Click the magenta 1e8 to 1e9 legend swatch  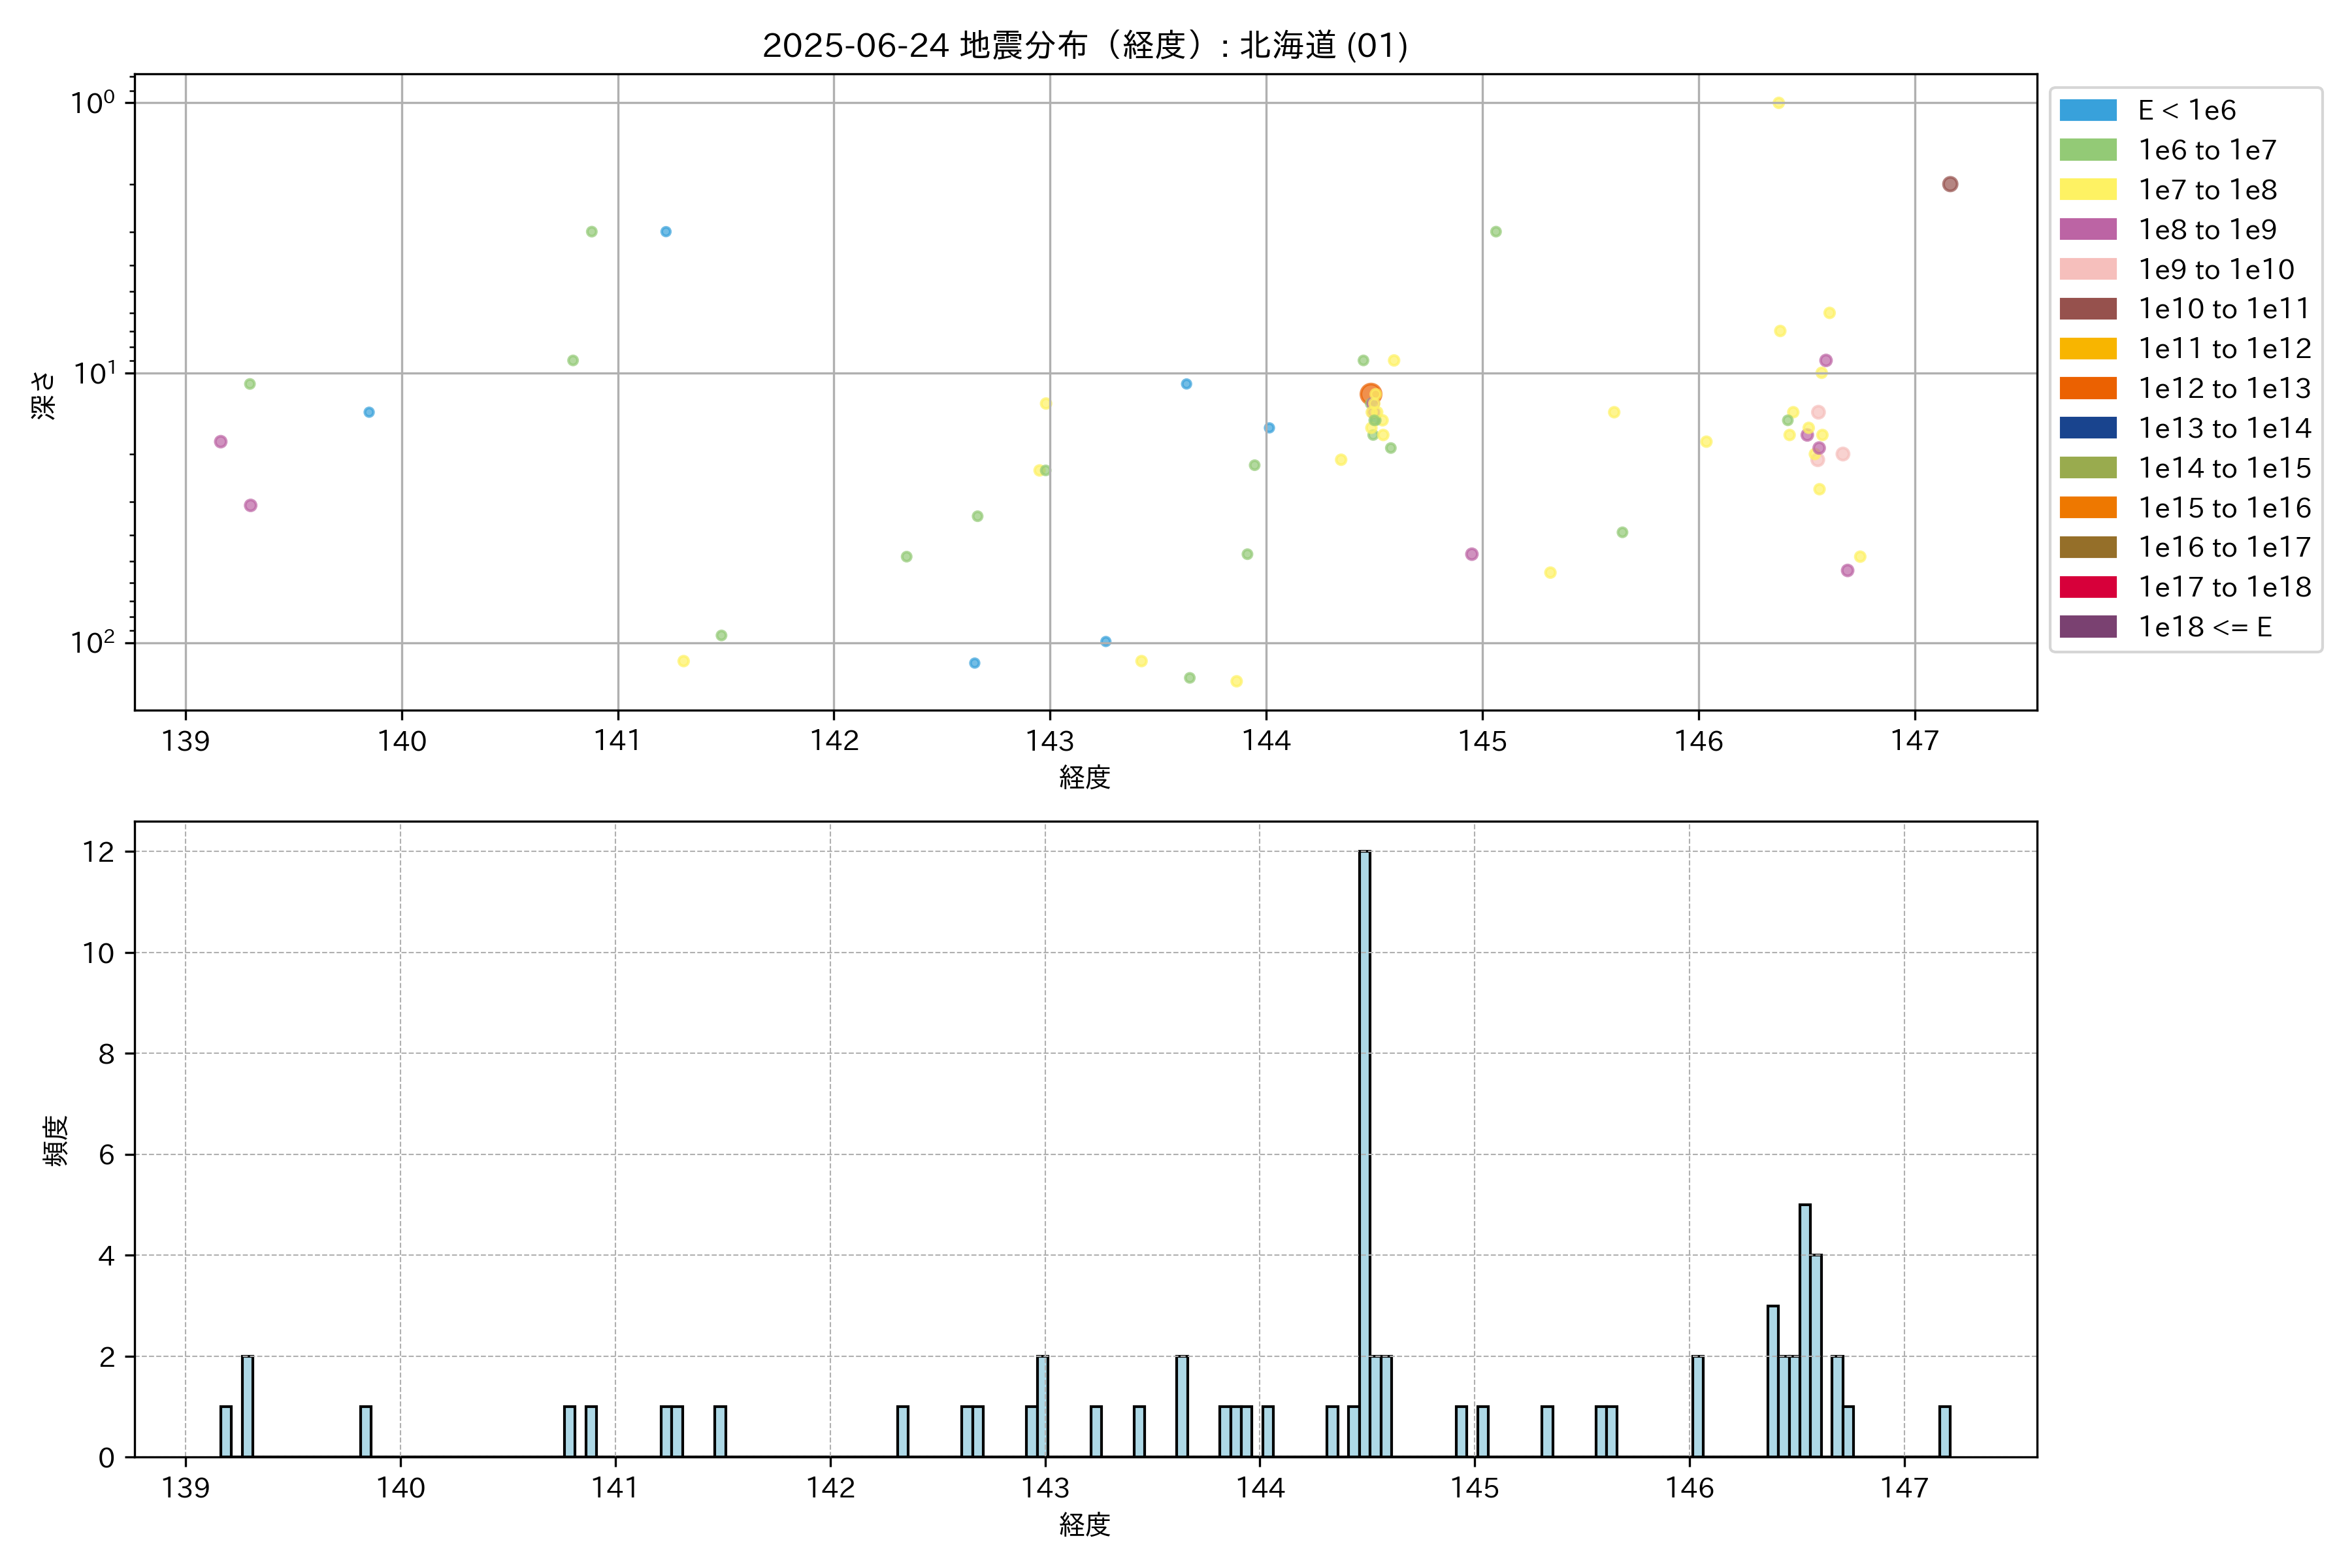2087,229
